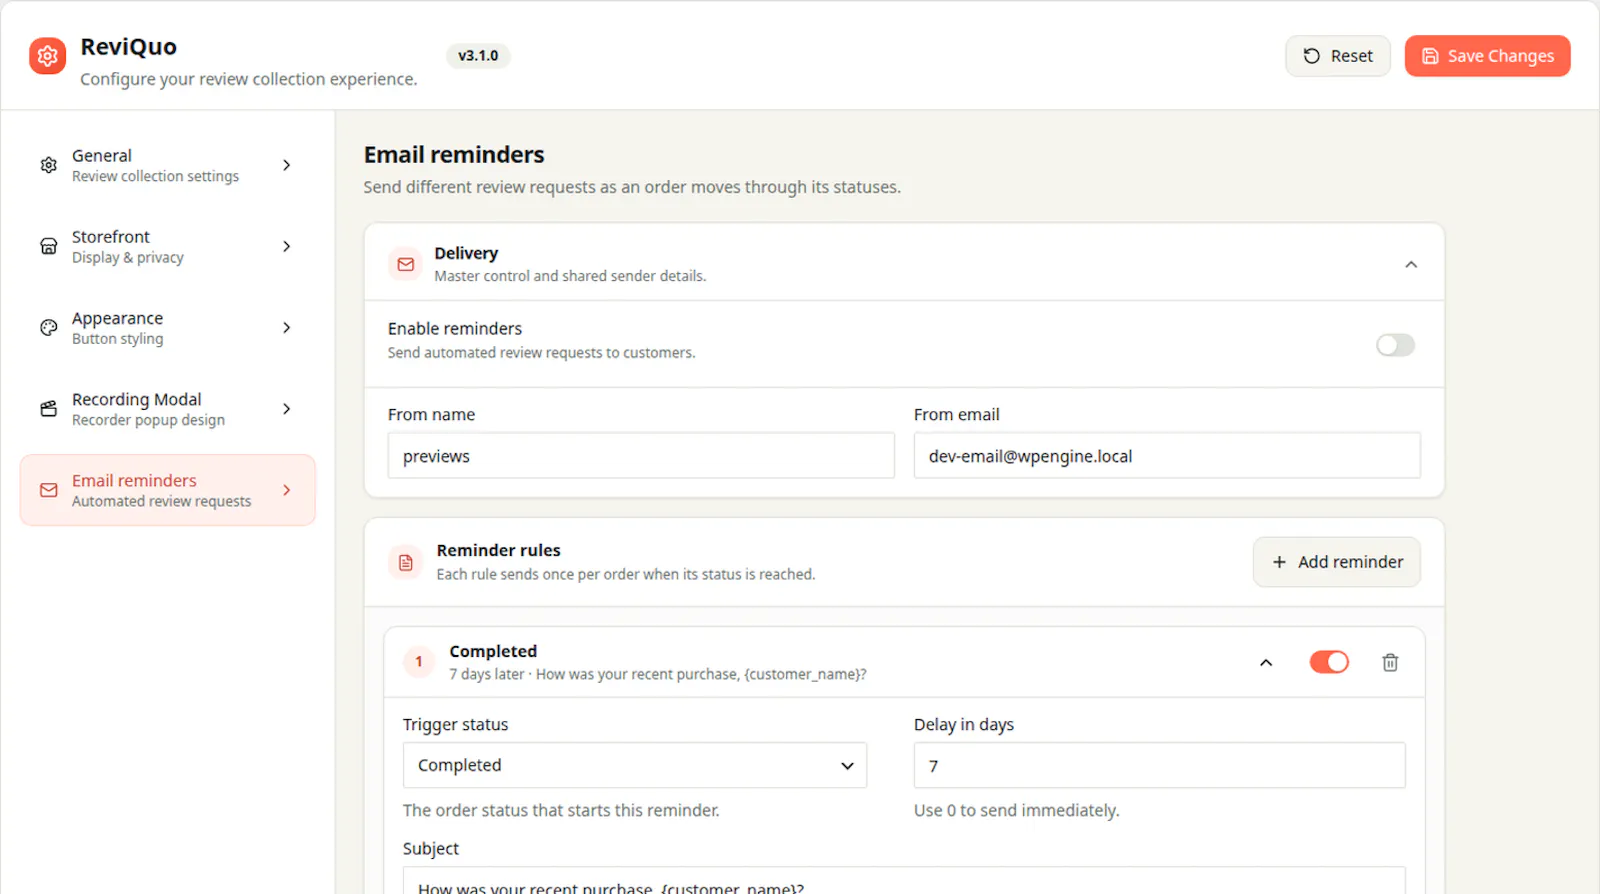Click the Email reminders envelope icon in sidebar

[48, 490]
